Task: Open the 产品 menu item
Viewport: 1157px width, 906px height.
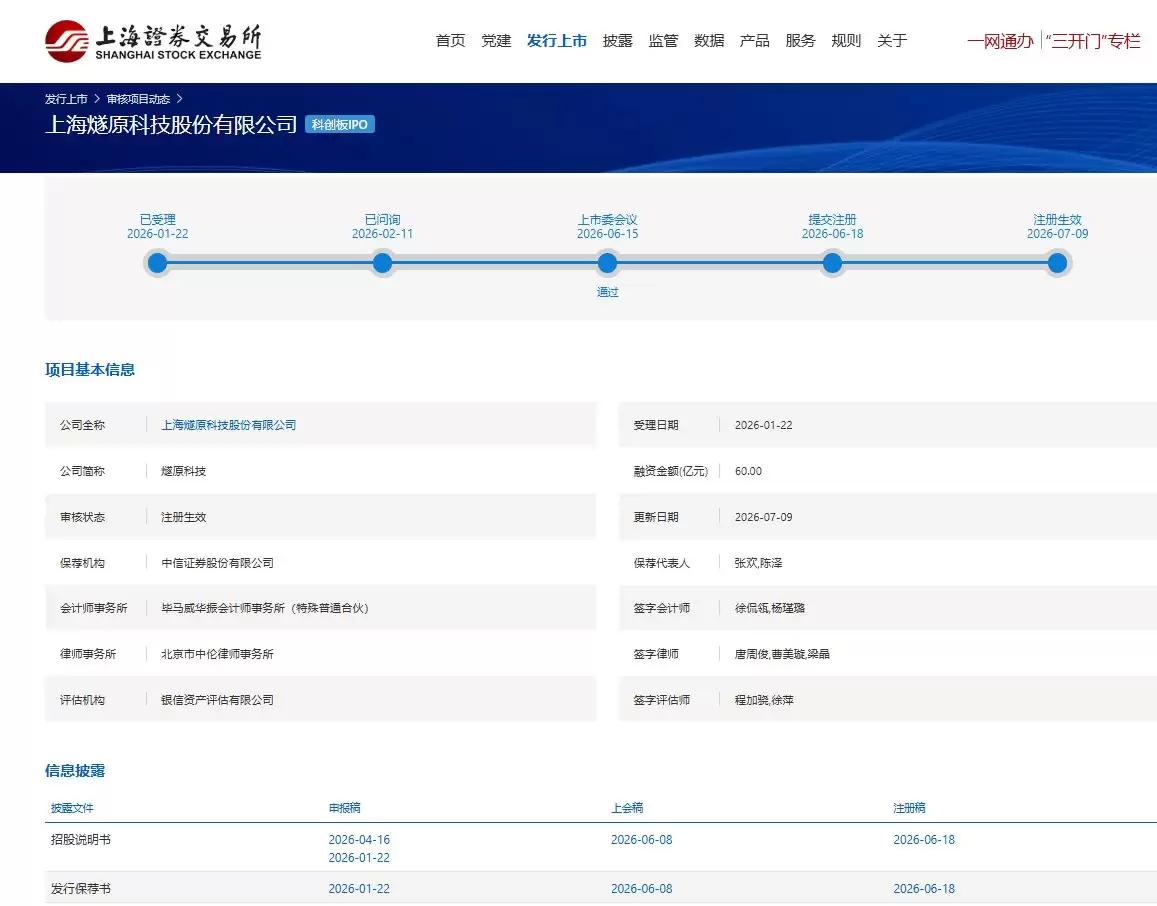Action: [755, 41]
